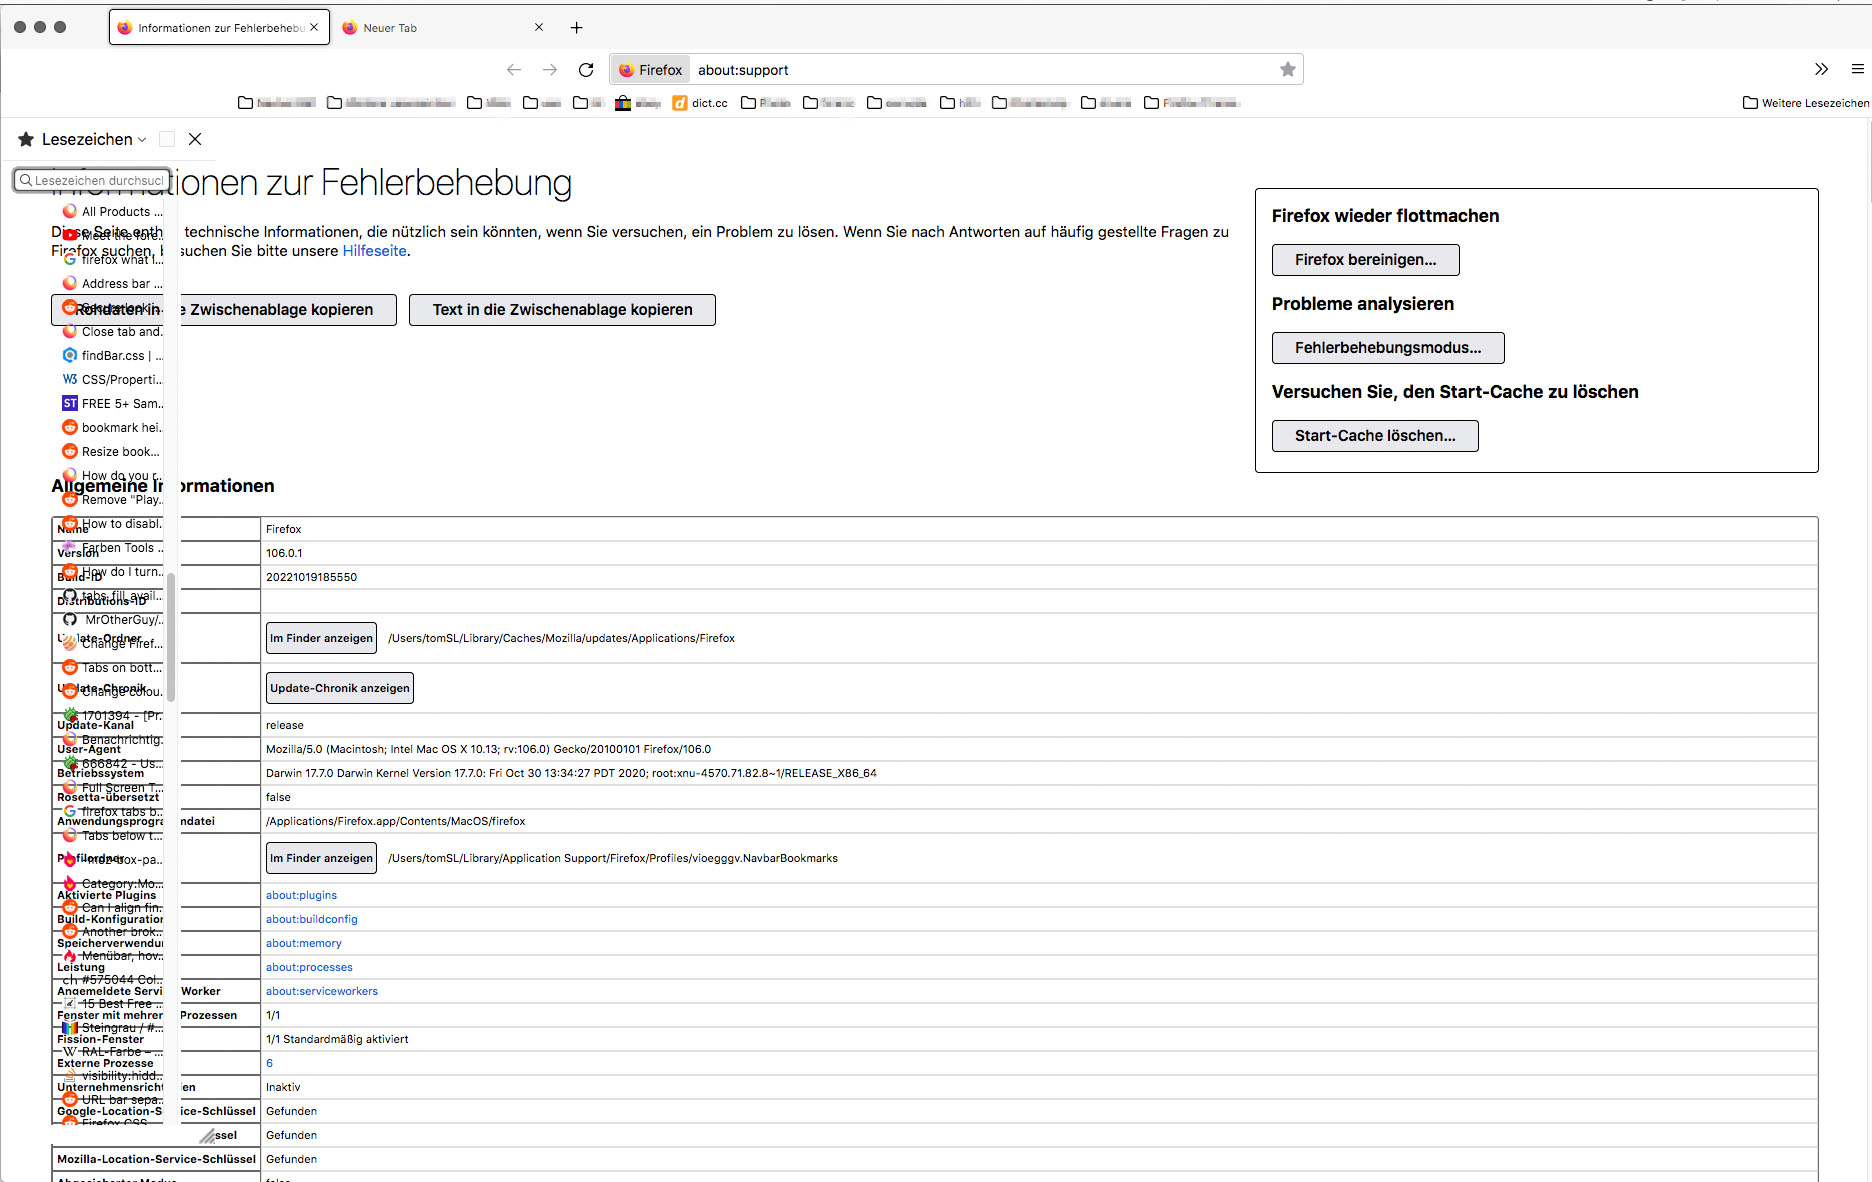Open a new tab with the plus button
The image size is (1872, 1182).
(576, 28)
